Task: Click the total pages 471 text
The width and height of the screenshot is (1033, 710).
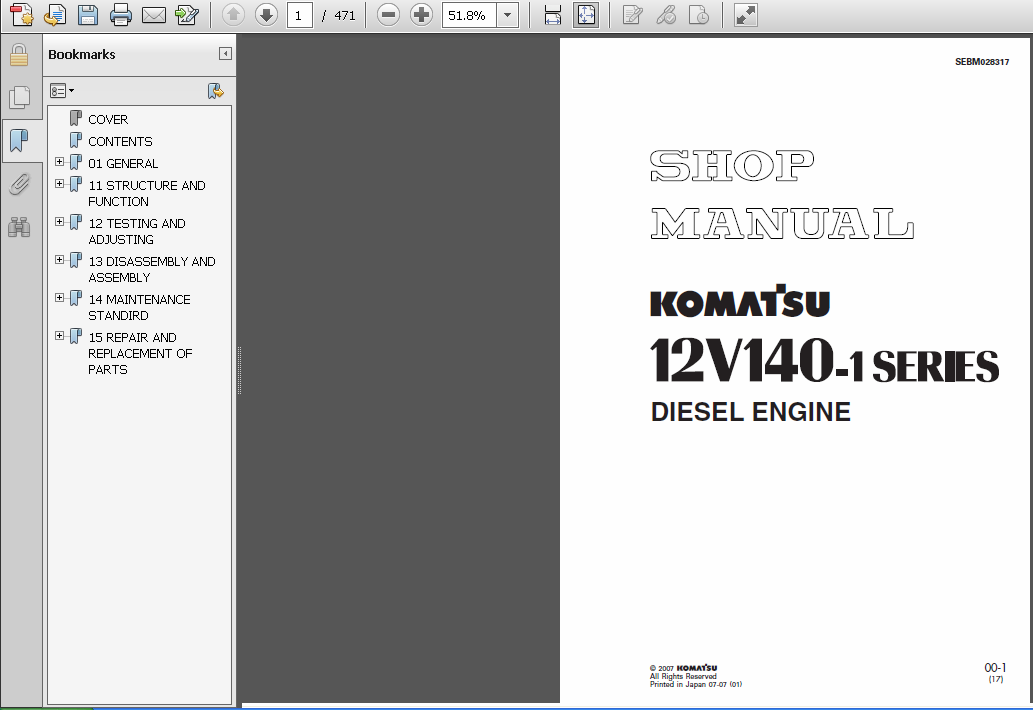Action: point(345,15)
